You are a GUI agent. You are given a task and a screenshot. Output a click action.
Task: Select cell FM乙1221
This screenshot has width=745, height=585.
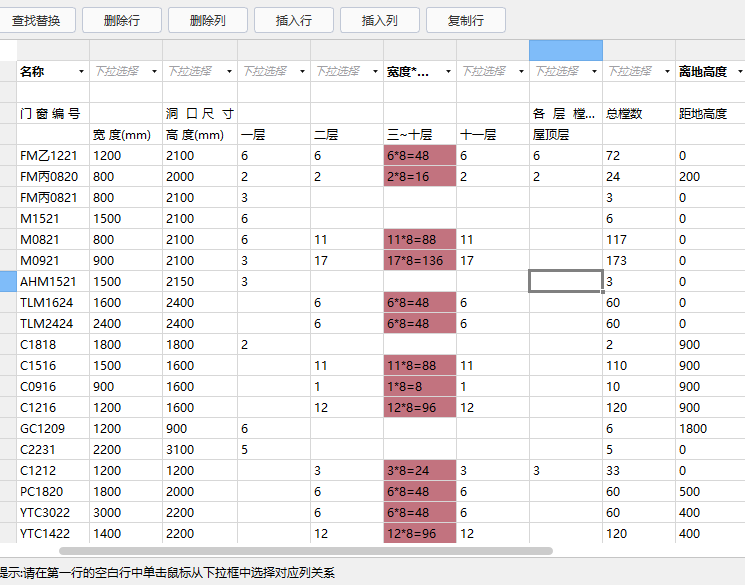point(53,156)
